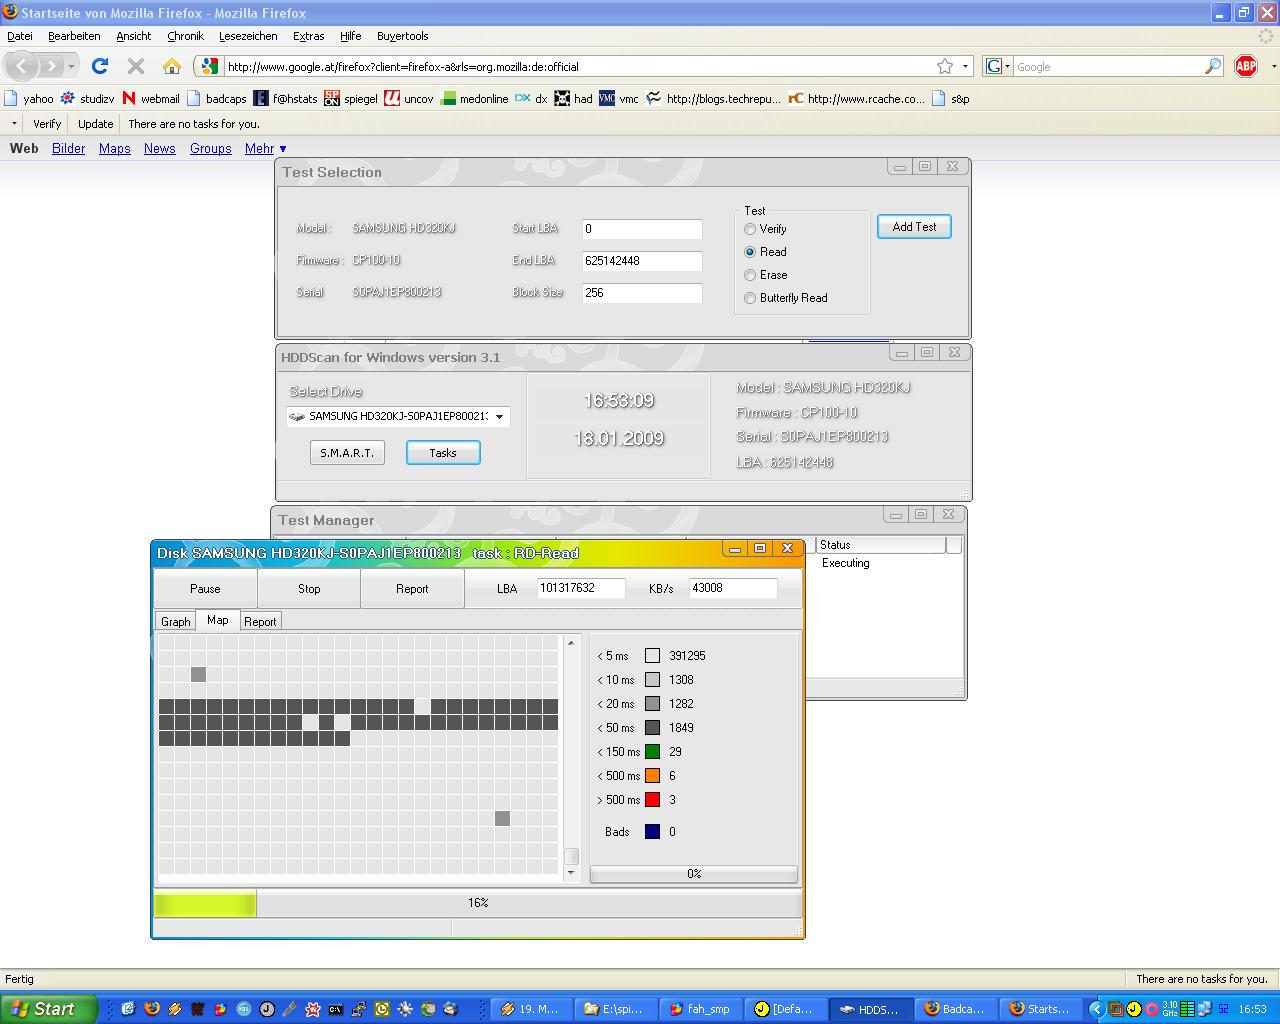Click the bookmark star in the address bar

(x=945, y=66)
